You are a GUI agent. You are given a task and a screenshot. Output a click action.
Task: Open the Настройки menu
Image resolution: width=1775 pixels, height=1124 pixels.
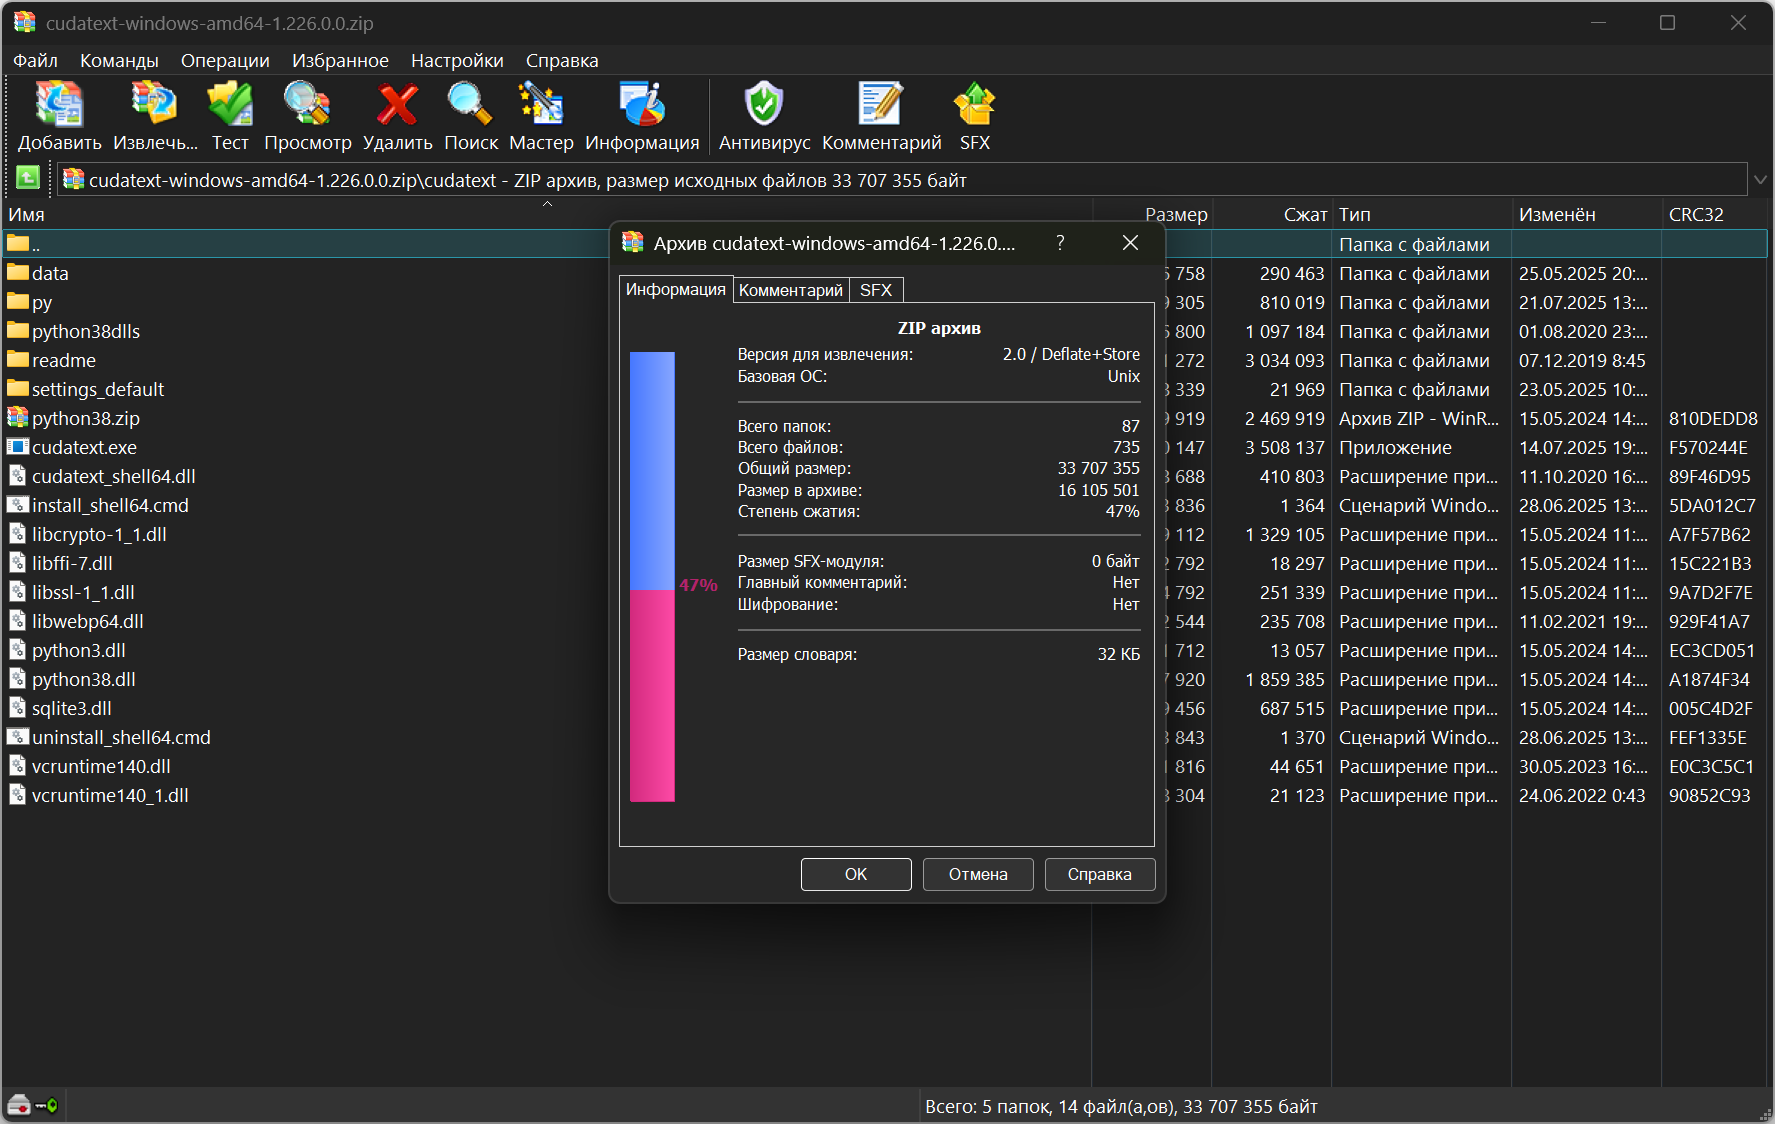[457, 60]
